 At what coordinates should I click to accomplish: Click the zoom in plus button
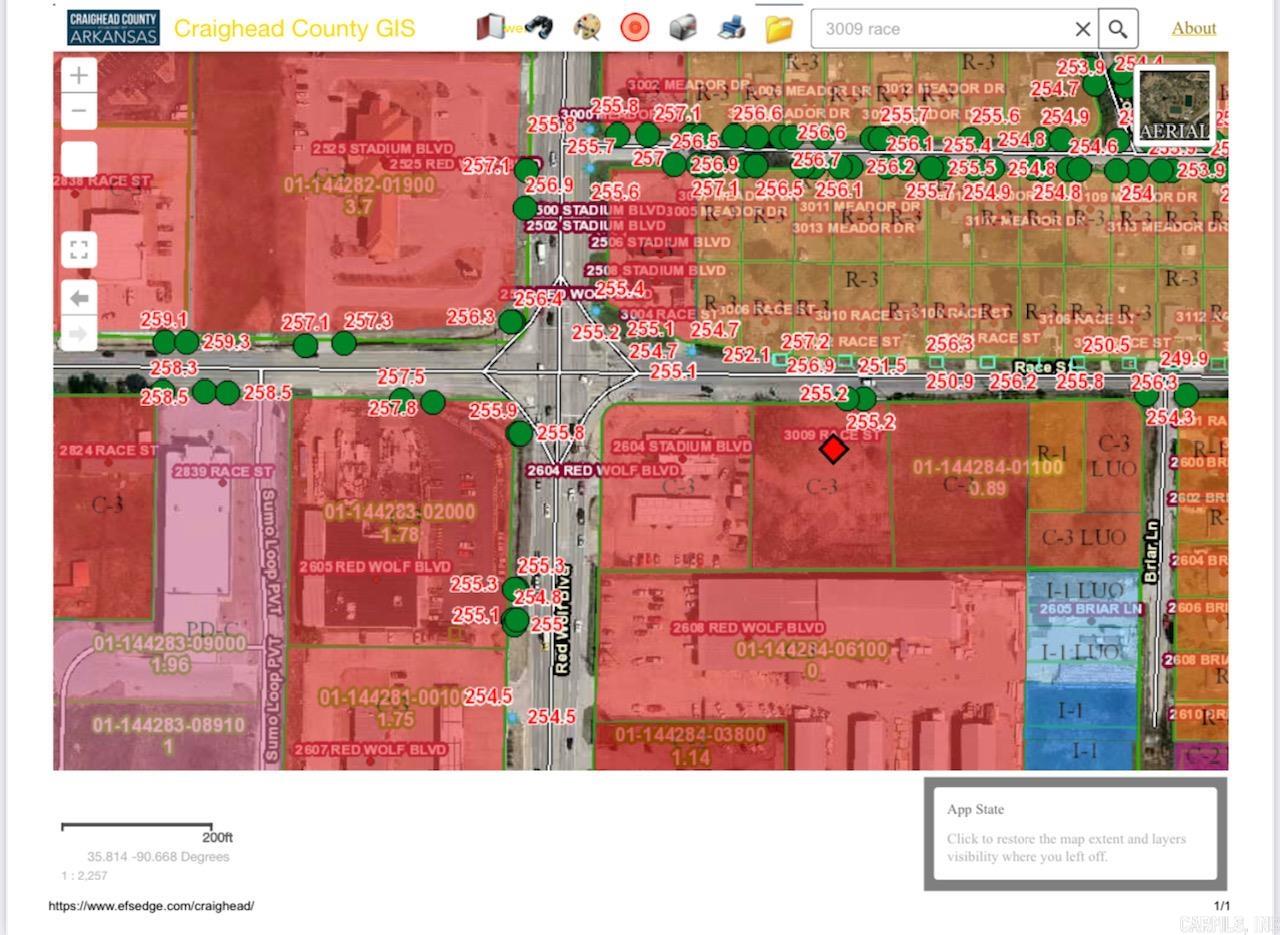click(79, 75)
